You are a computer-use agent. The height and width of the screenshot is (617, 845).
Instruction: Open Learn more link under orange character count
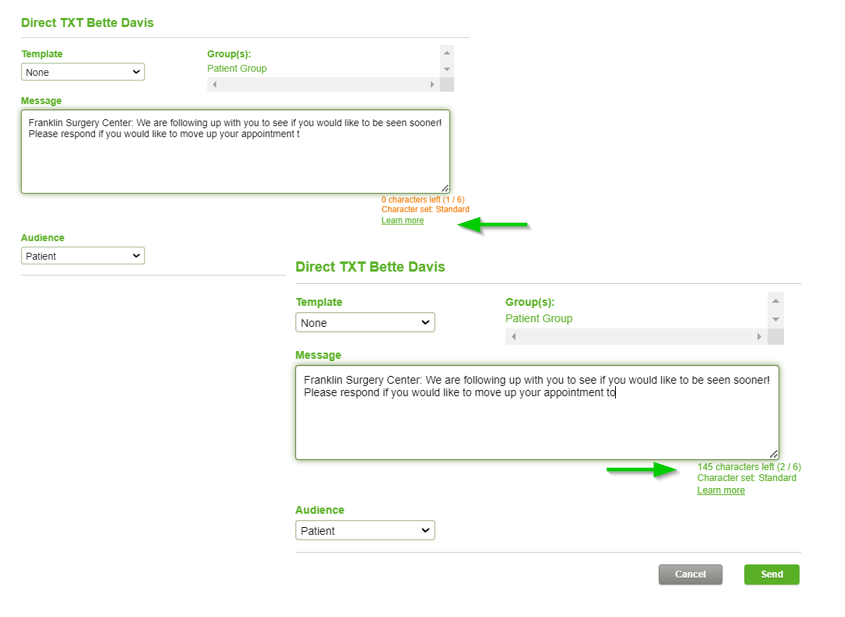pos(403,220)
